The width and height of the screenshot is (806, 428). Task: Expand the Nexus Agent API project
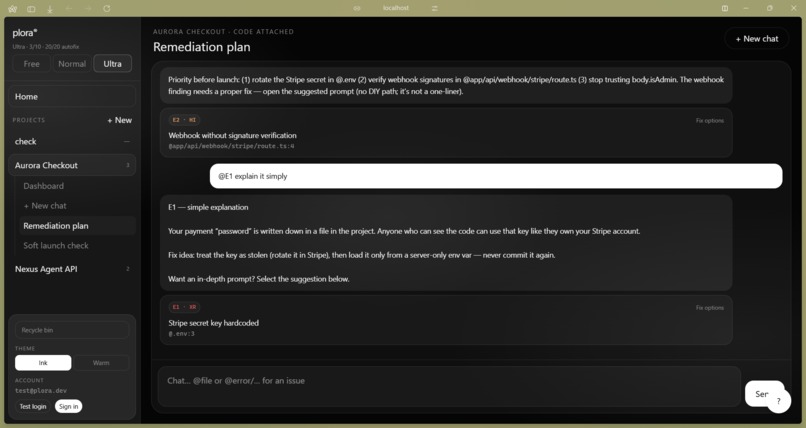coord(72,269)
